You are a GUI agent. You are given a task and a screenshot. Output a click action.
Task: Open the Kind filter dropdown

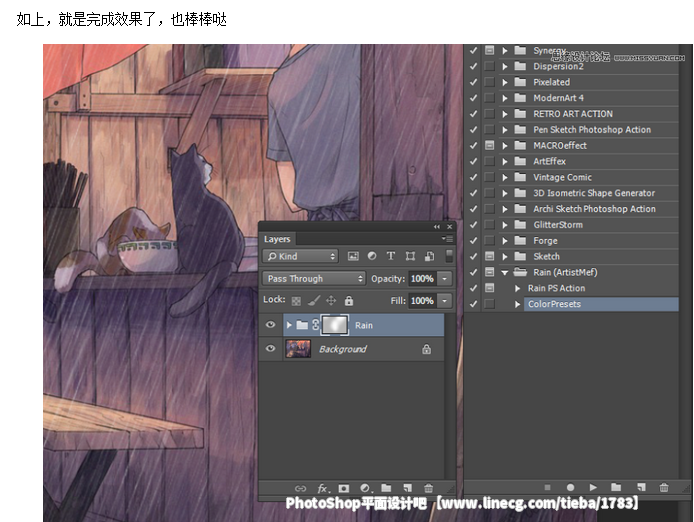[x=301, y=256]
